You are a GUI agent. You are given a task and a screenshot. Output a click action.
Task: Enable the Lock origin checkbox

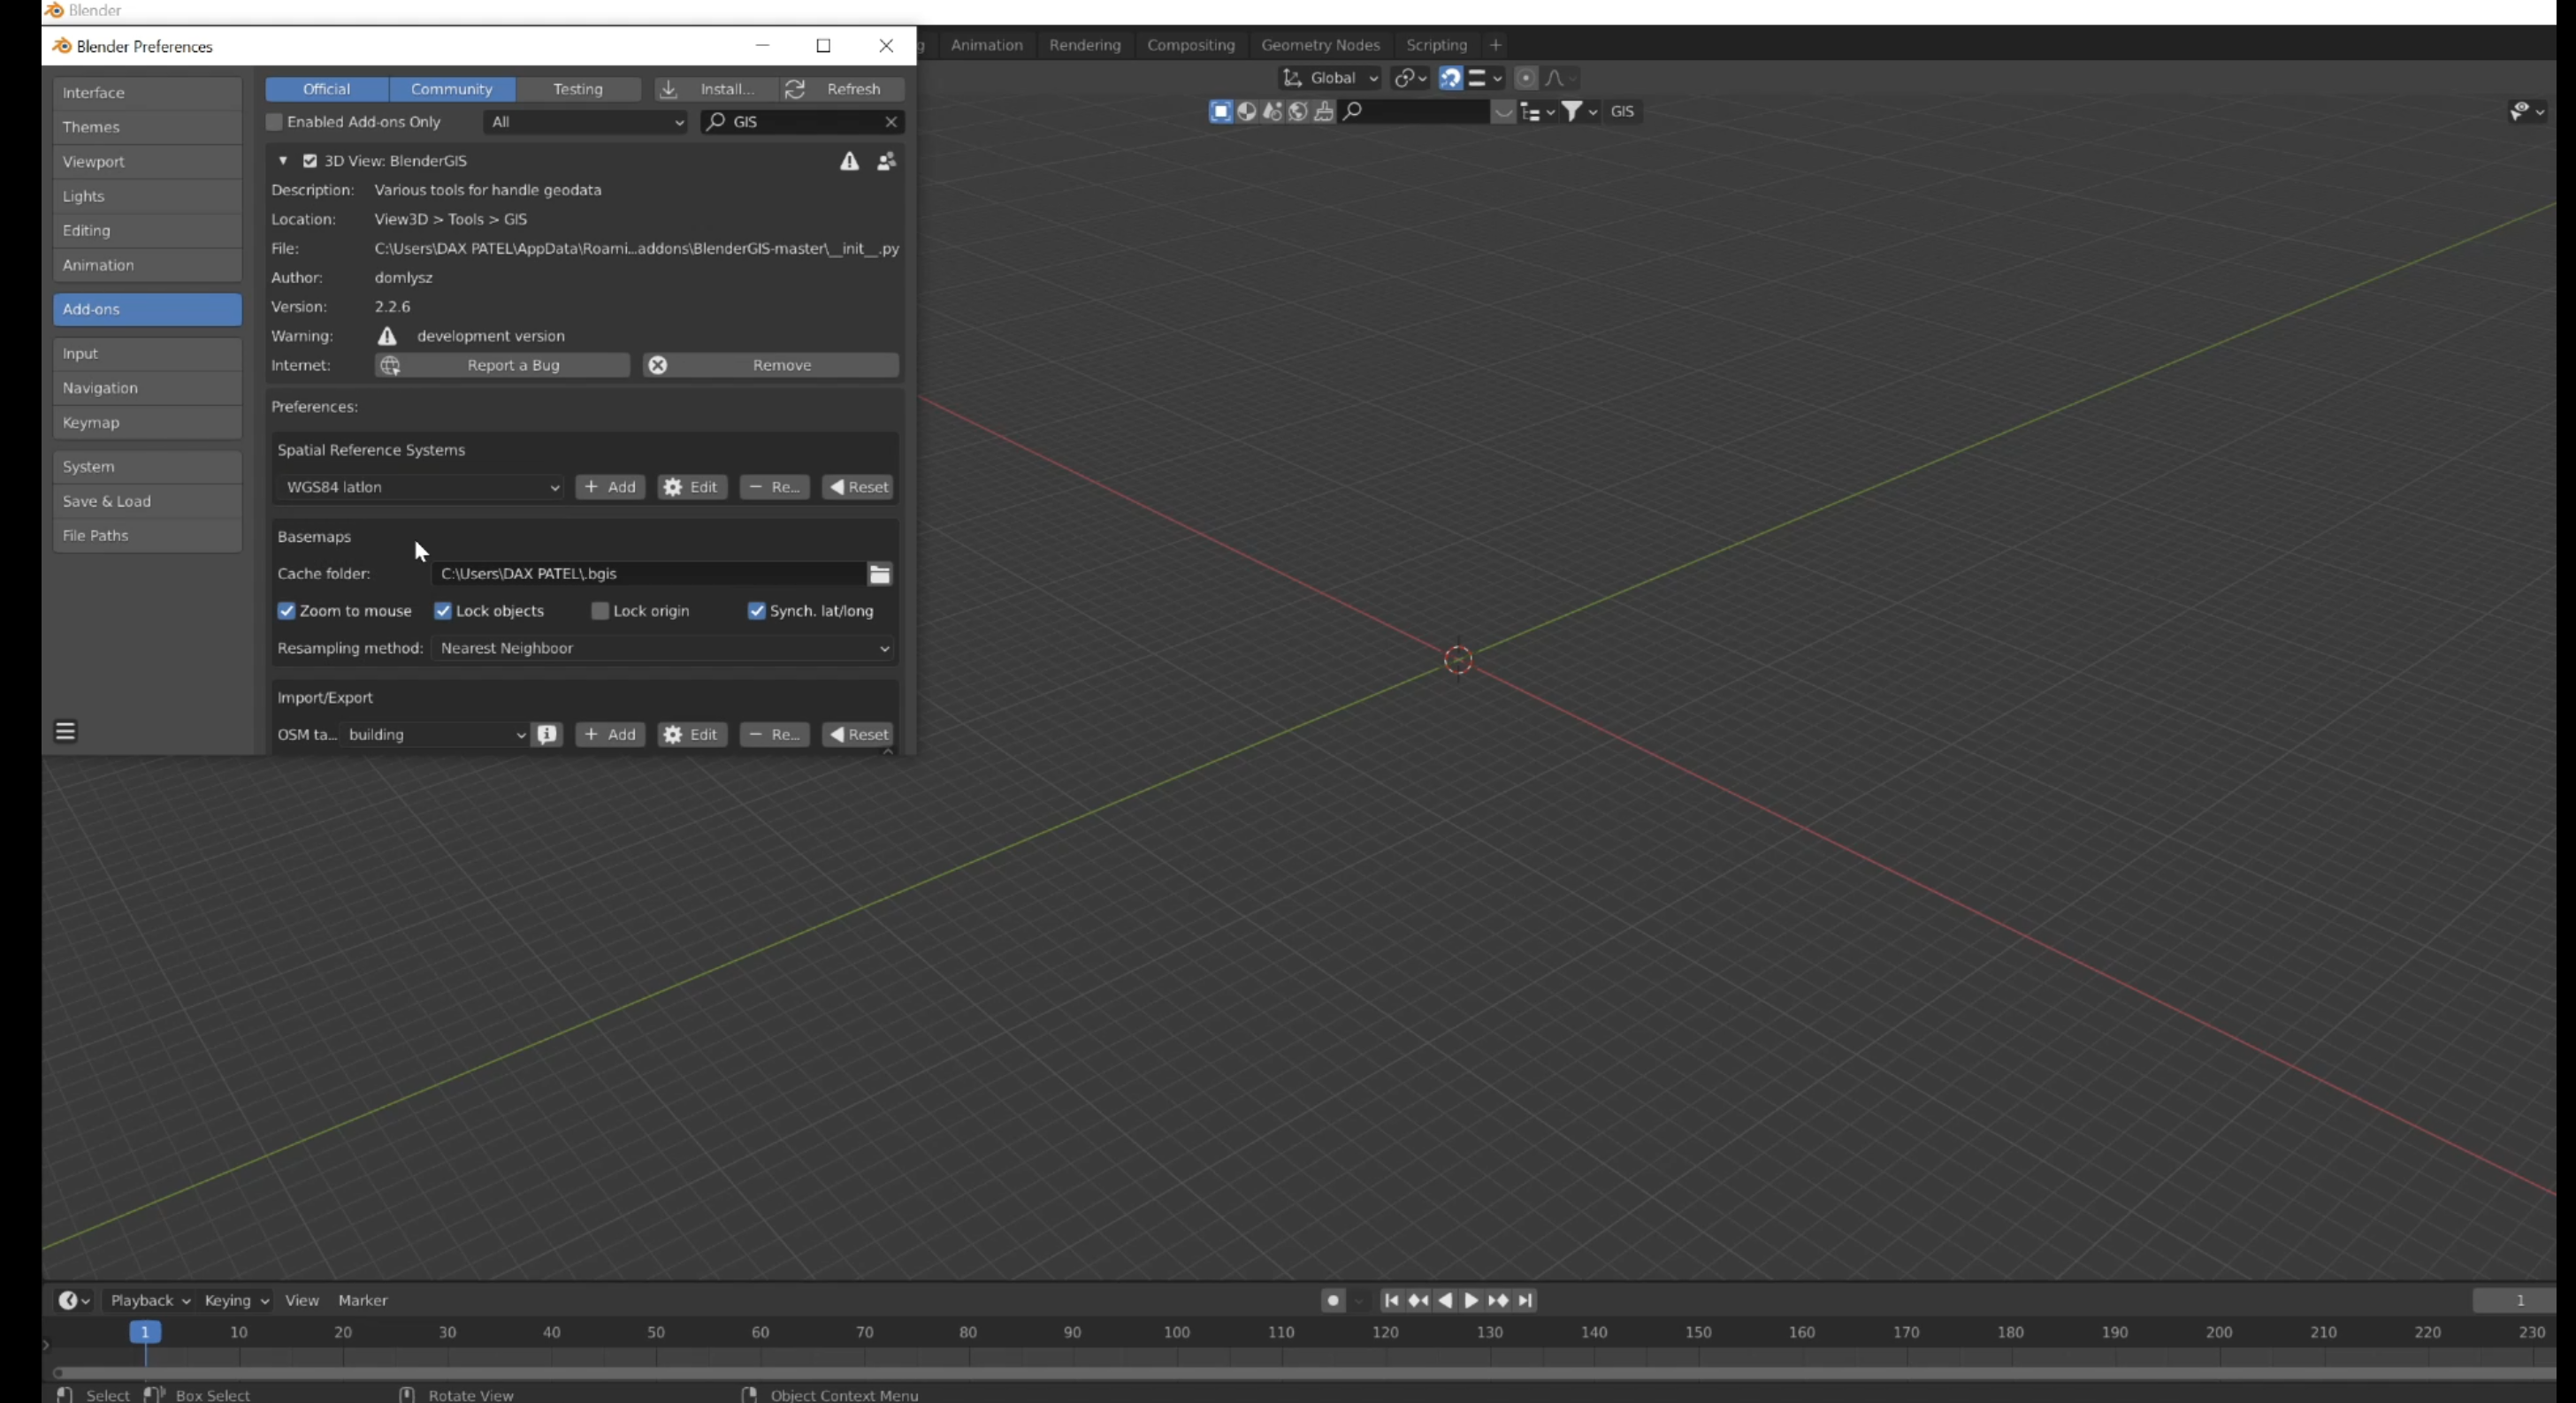[x=599, y=610]
